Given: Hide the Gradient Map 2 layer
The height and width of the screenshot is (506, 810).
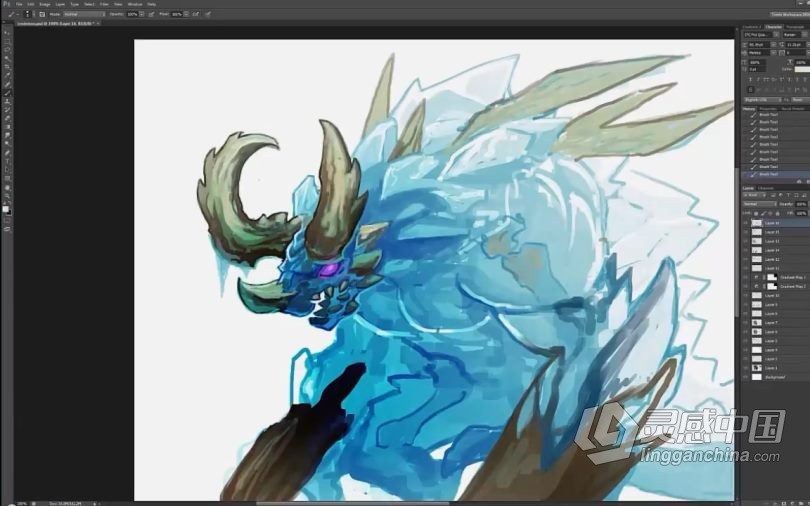Looking at the screenshot, I should pyautogui.click(x=745, y=286).
